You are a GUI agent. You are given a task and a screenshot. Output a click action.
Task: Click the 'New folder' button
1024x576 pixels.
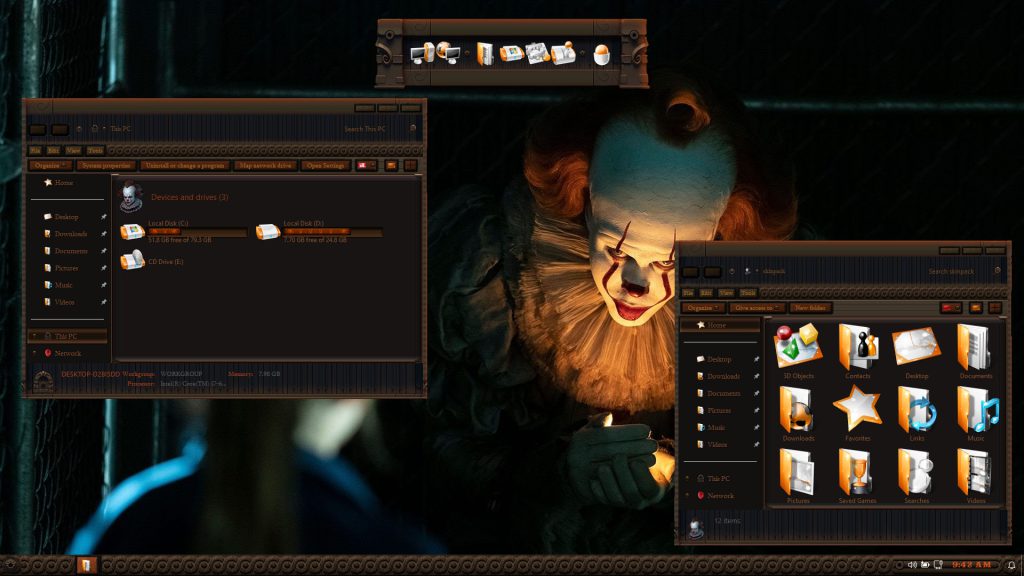click(810, 308)
